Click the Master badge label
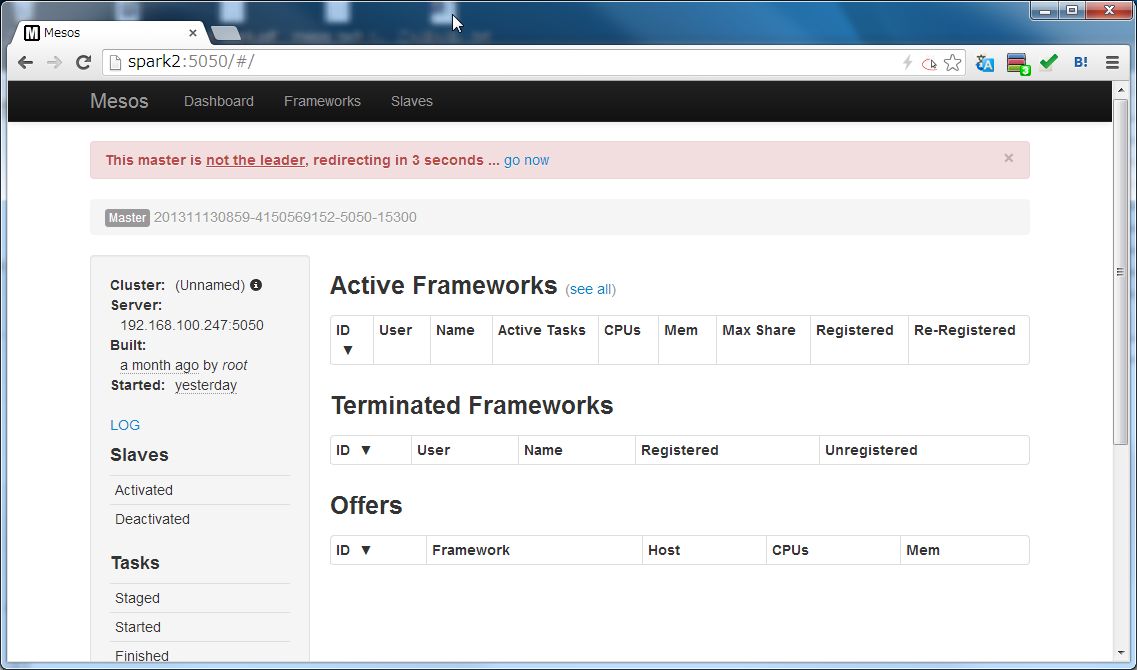The height and width of the screenshot is (670, 1137). tap(128, 218)
